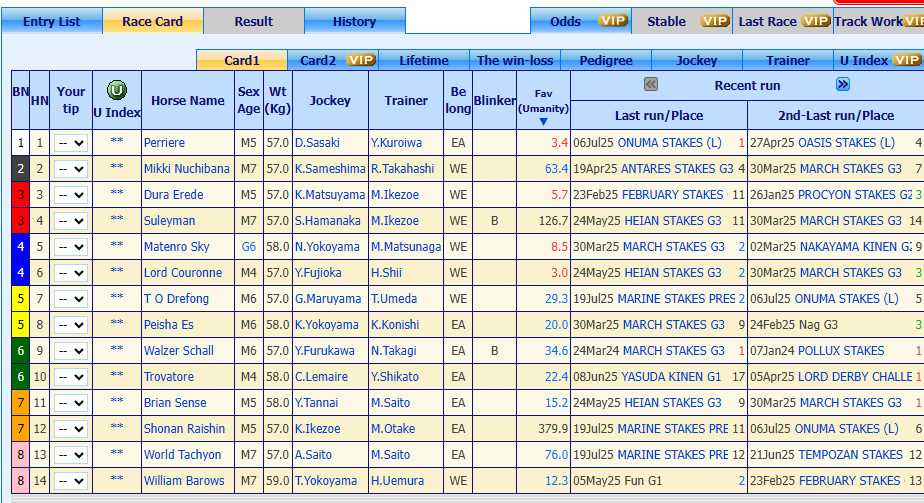
Task: Click VIP badge on Last Race tab
Action: point(816,21)
